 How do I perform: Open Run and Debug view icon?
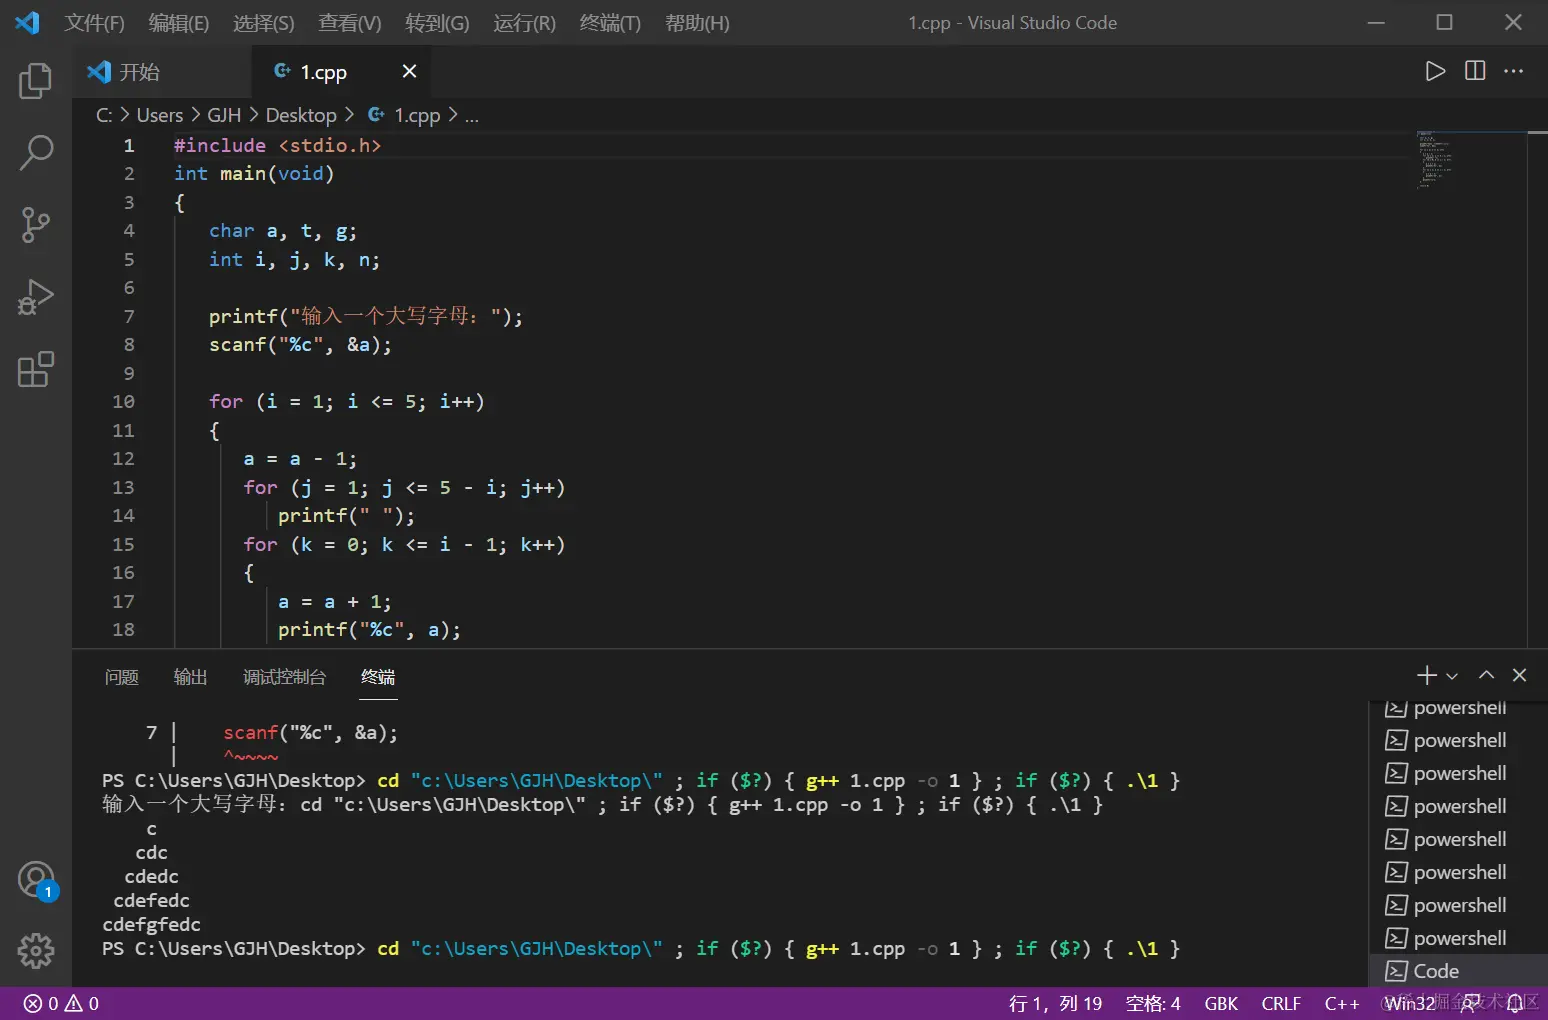[36, 297]
